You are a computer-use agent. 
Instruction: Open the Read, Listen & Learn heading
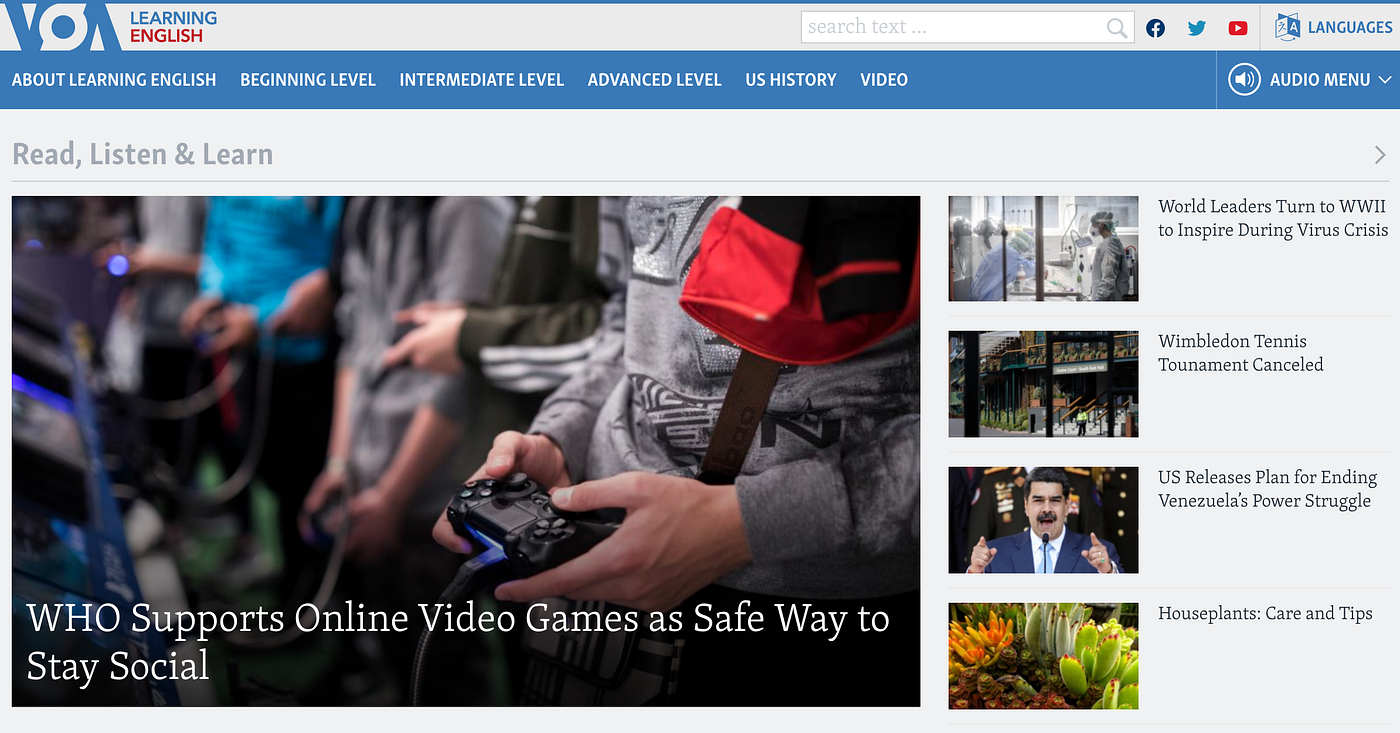[x=143, y=154]
